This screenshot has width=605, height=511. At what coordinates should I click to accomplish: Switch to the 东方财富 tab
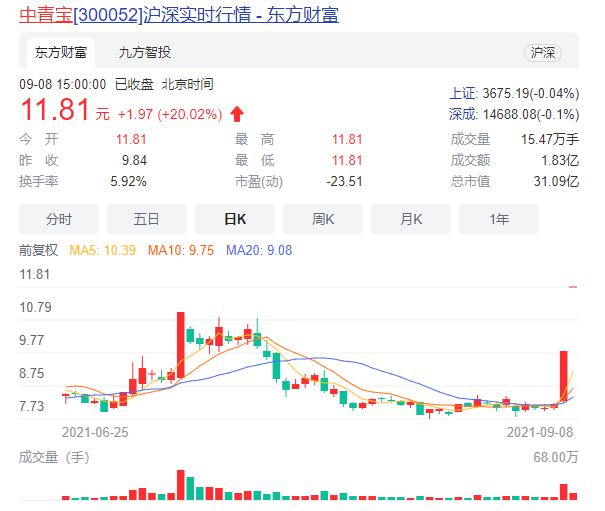pos(61,52)
